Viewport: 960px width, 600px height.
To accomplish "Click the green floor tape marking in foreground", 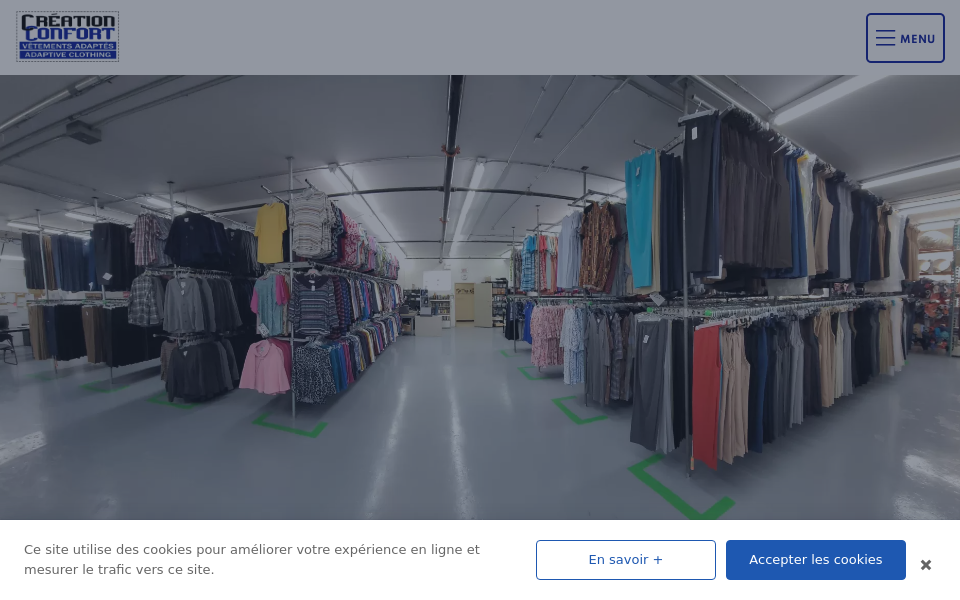I will (x=680, y=490).
